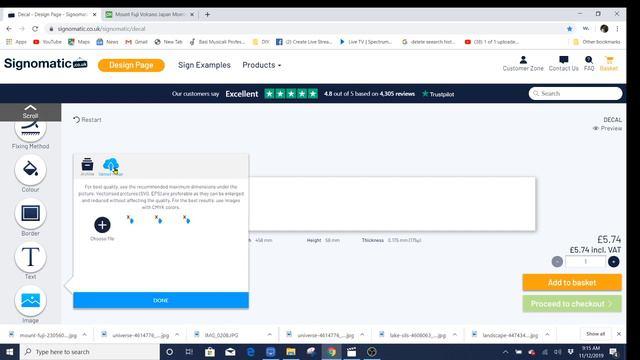Go back in browser history
The image size is (640, 360).
coord(9,29)
